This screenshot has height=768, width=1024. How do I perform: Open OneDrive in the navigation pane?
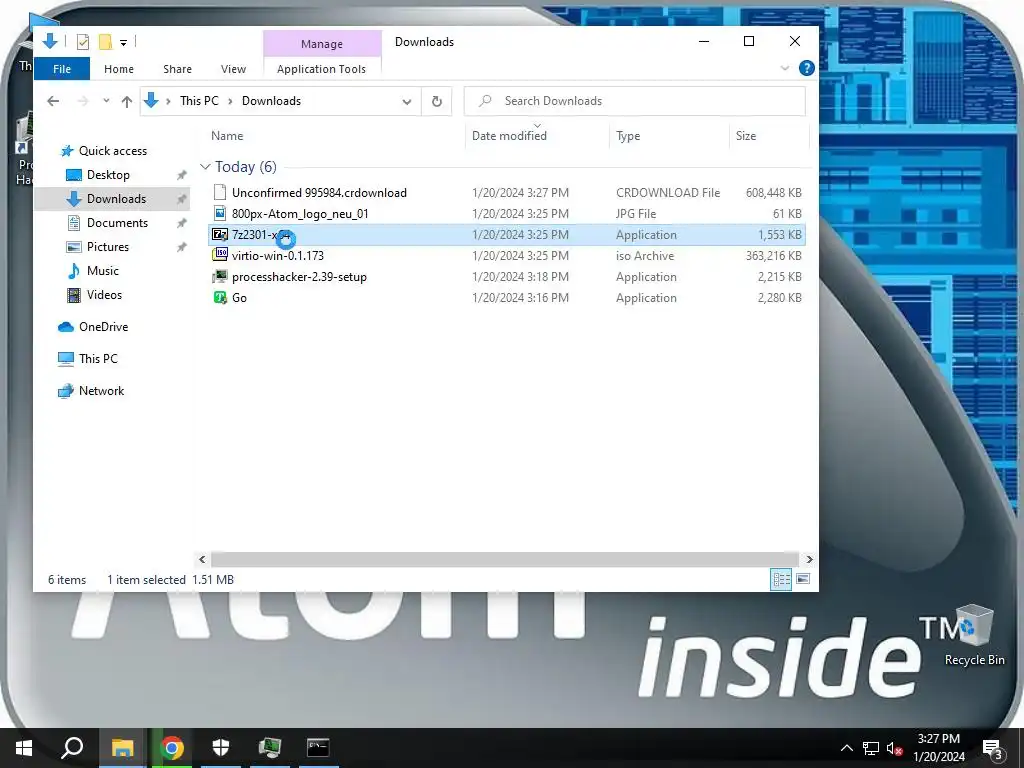coord(103,327)
